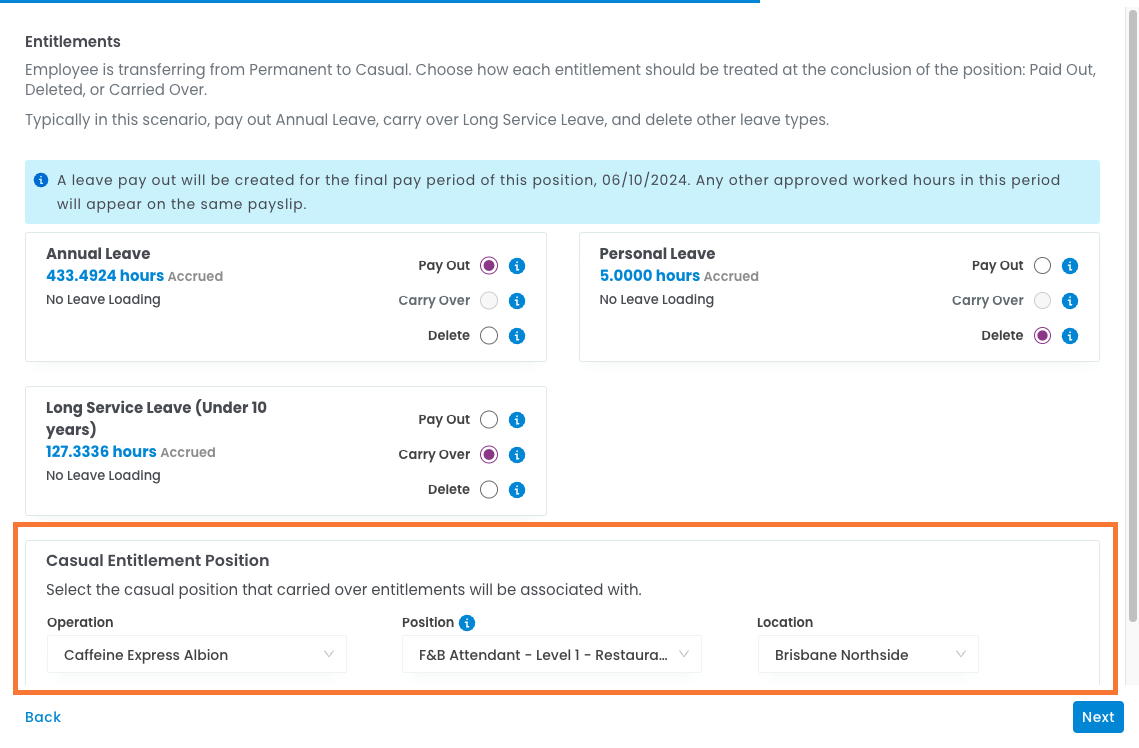Open the Operation dropdown showing Caffeine Express Albion
Image resolution: width=1139 pixels, height=748 pixels.
pyautogui.click(x=197, y=655)
